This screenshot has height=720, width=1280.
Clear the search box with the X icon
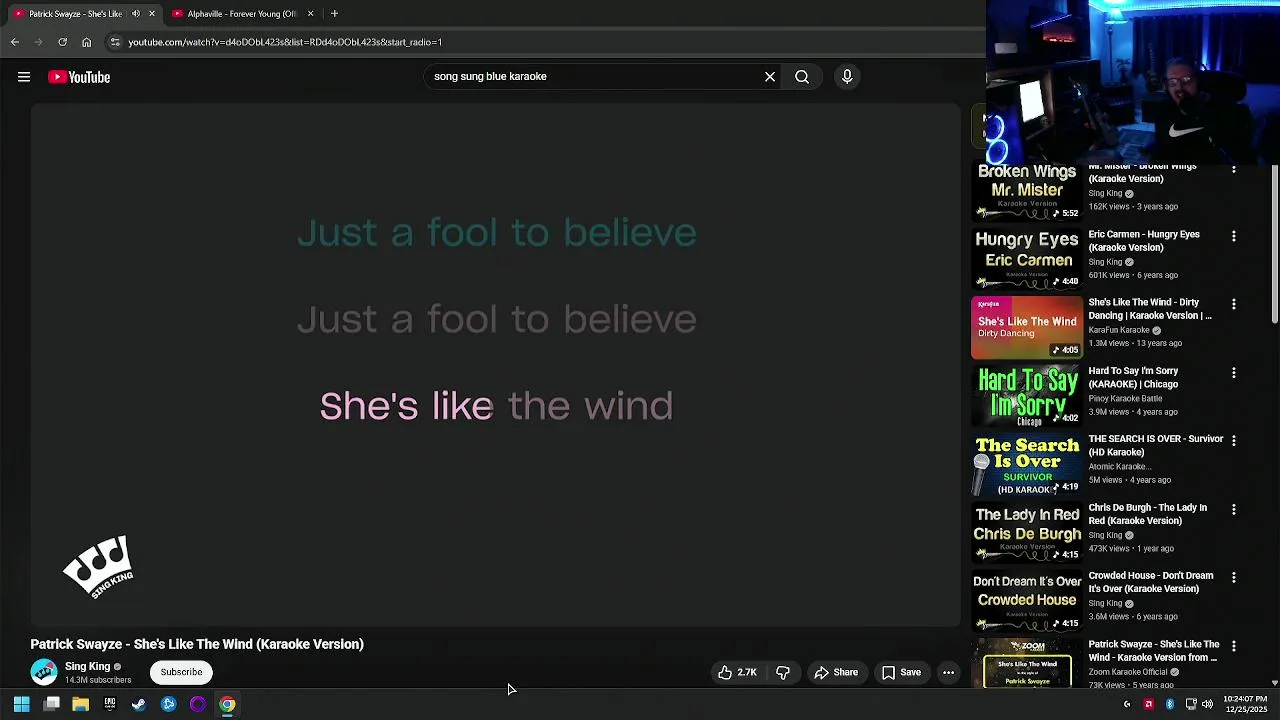click(770, 77)
